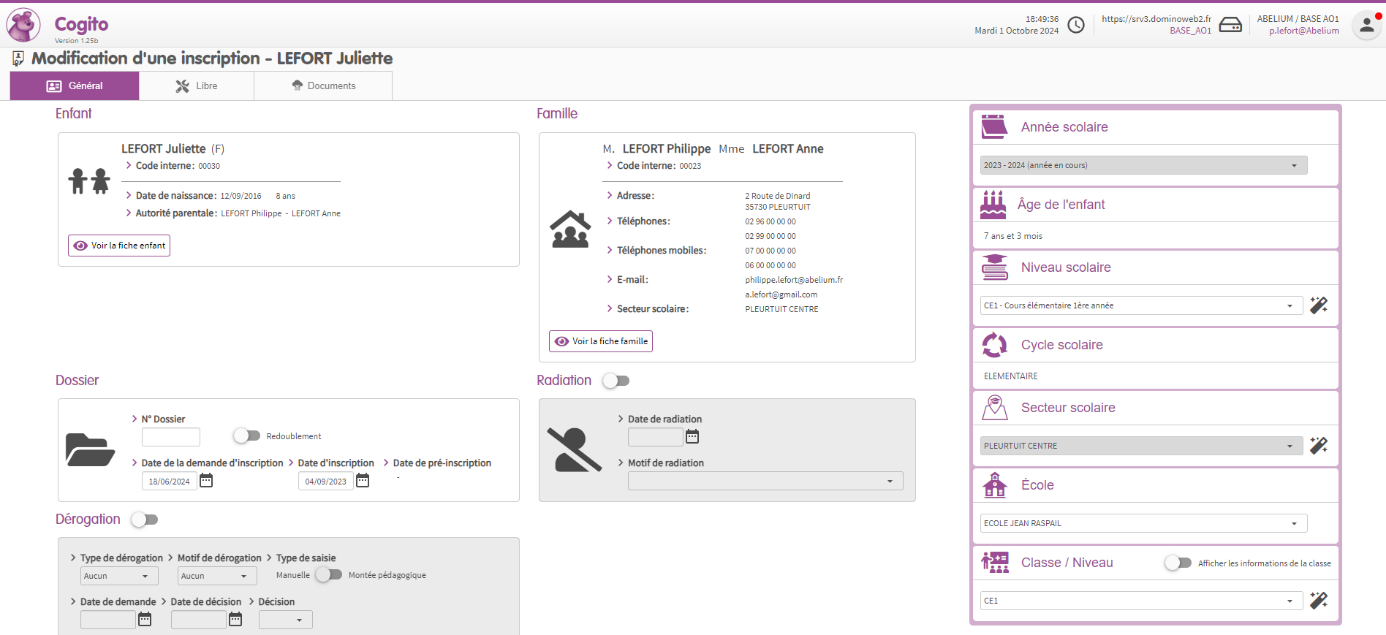The image size is (1386, 635).
Task: Click the user profile avatar icon
Action: [x=1366, y=25]
